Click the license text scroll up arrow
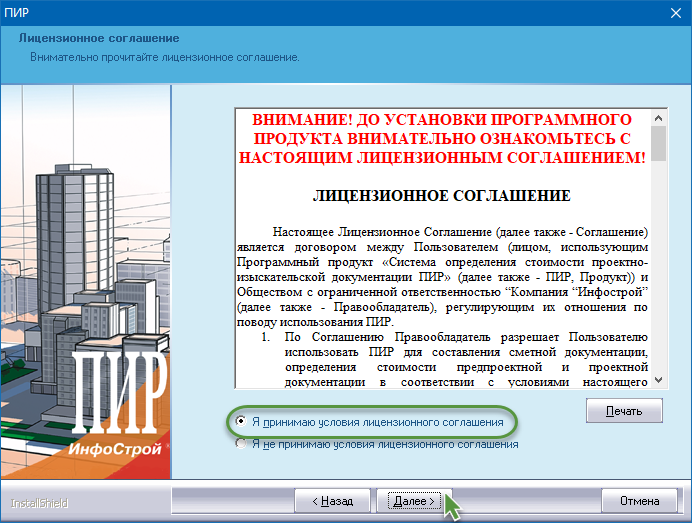Screen dimensions: 692x523 (658, 118)
